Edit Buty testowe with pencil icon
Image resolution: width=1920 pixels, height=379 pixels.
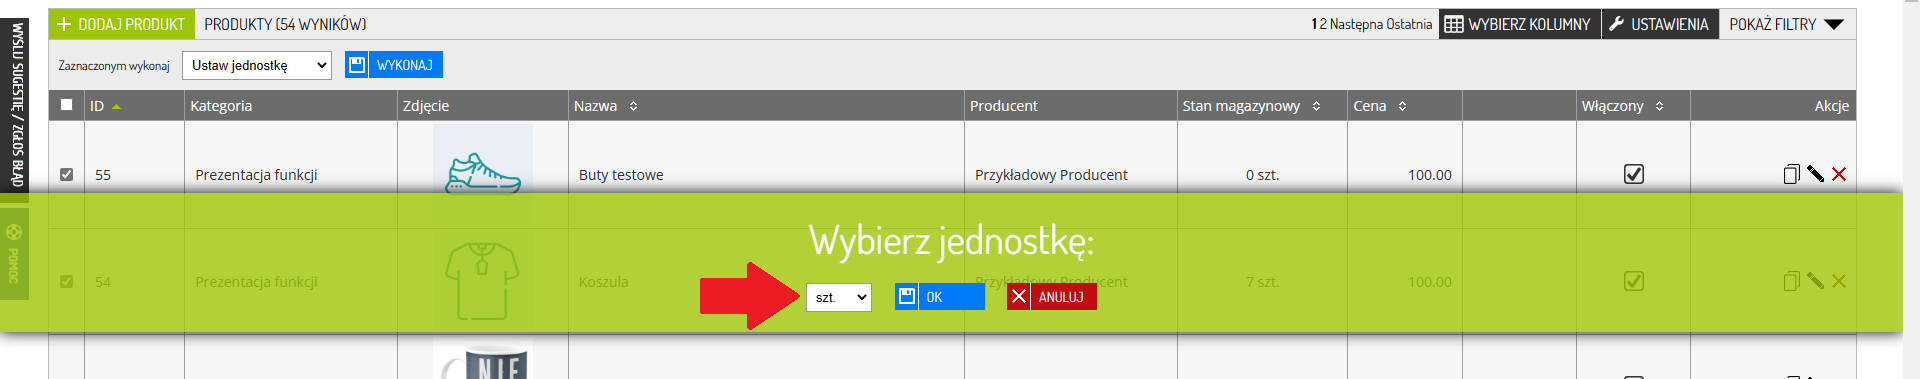(1815, 174)
